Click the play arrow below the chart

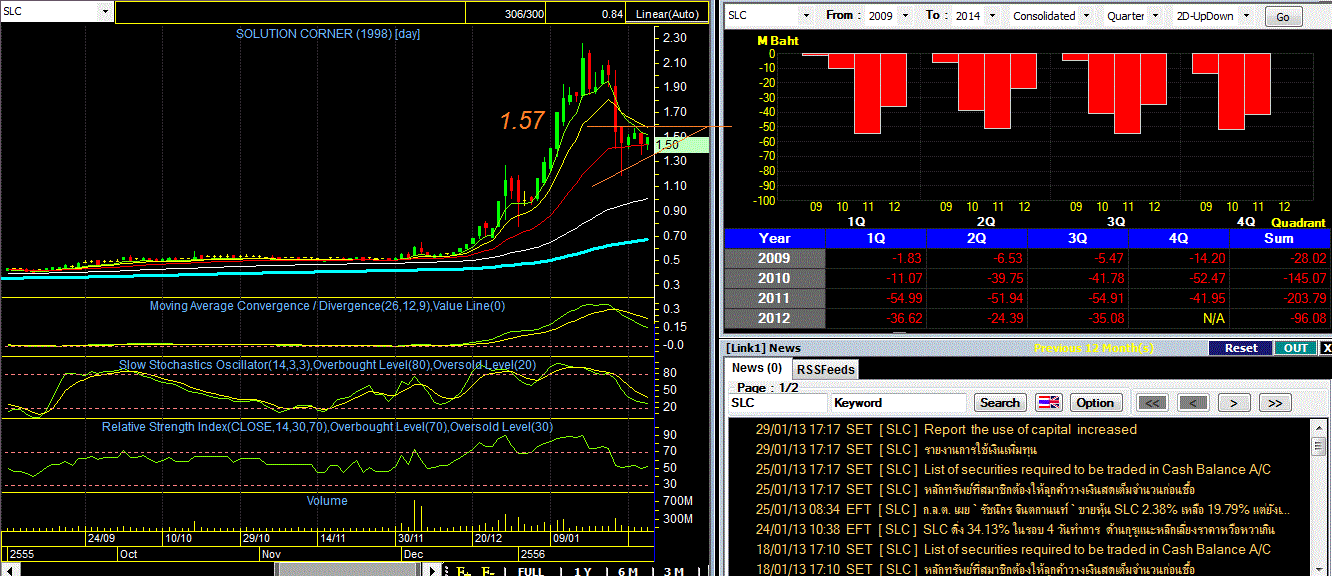432,570
